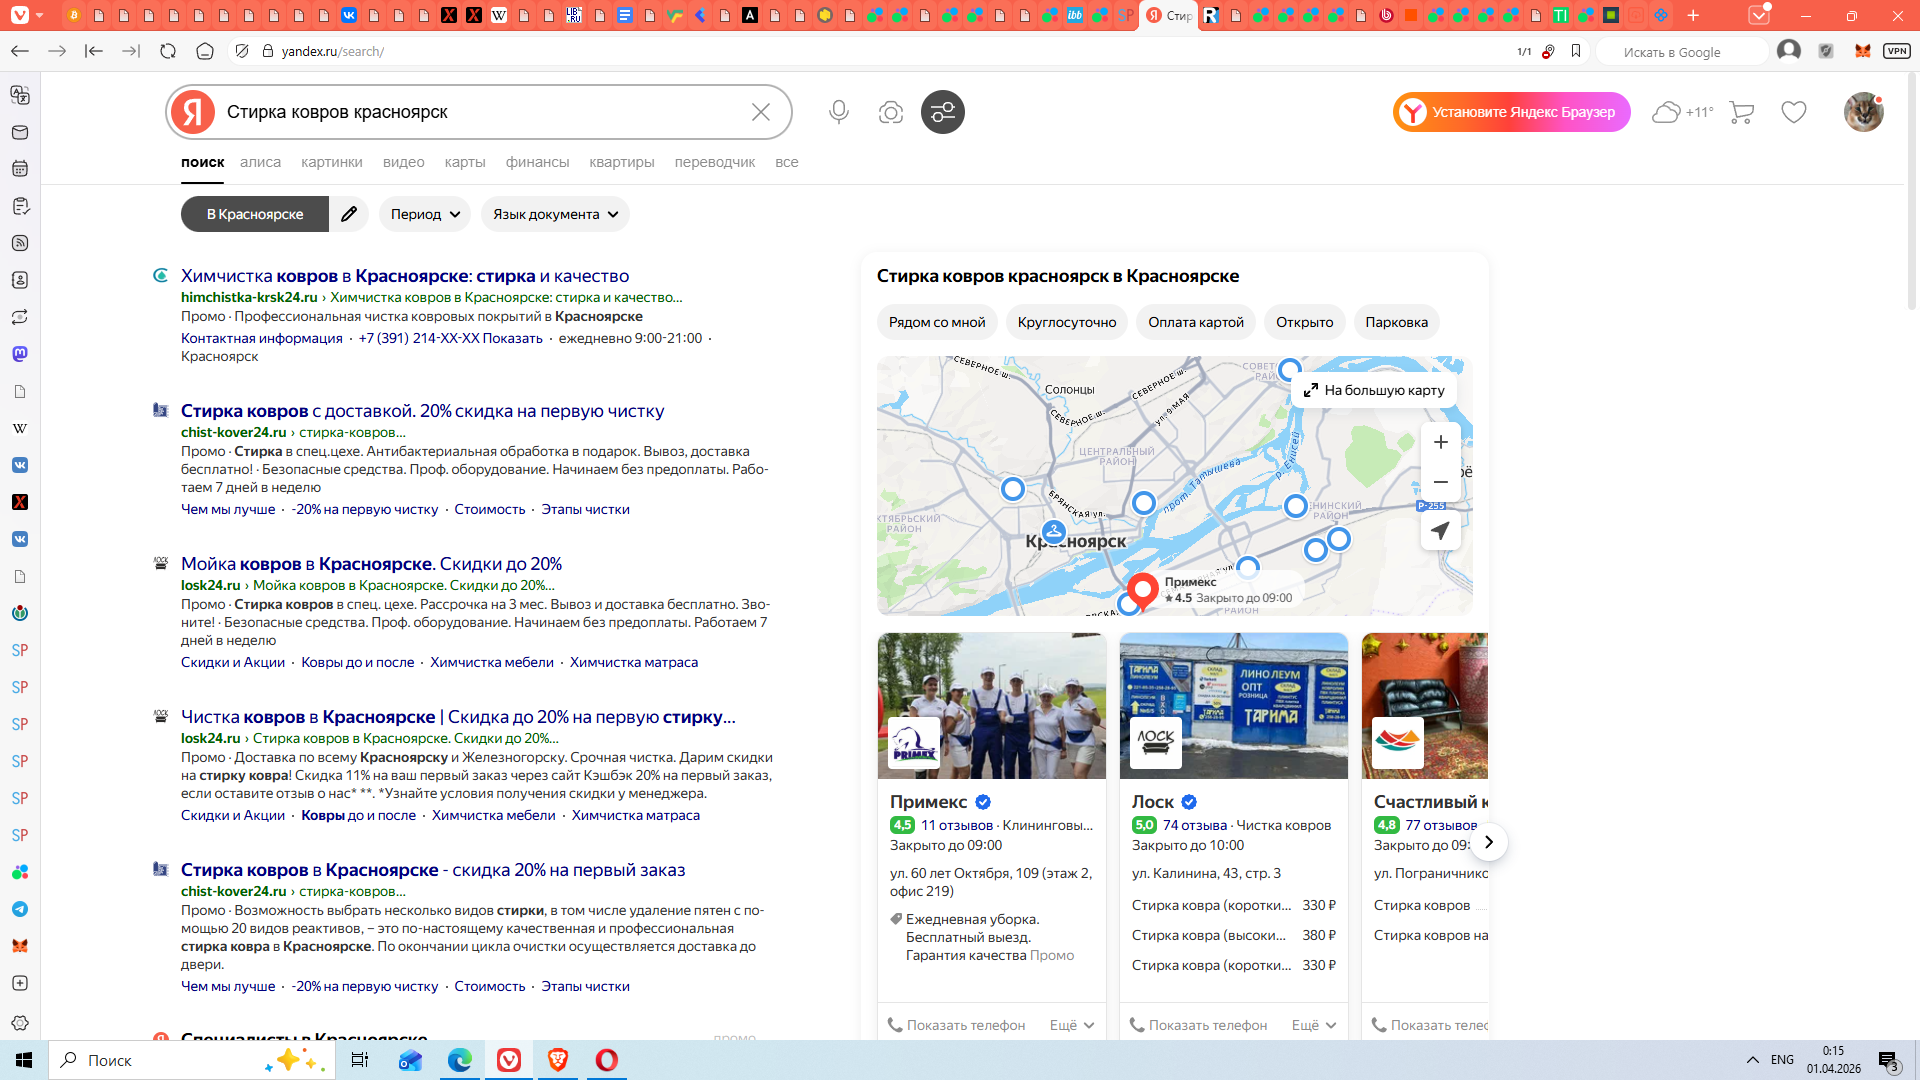Switch to the карты tab

[465, 162]
